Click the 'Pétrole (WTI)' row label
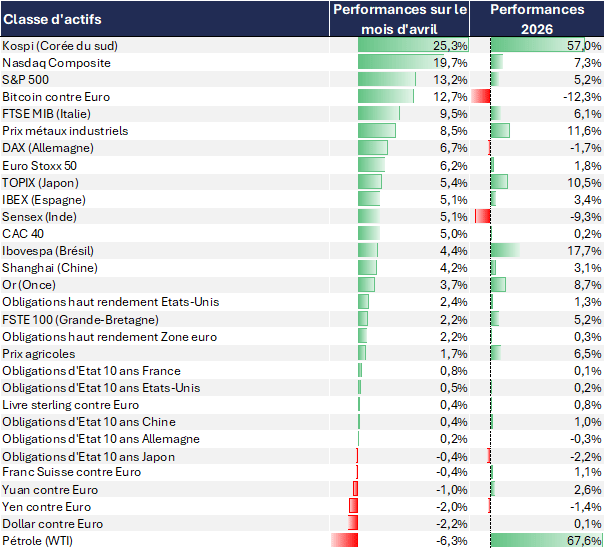605x550 pixels. (37, 540)
